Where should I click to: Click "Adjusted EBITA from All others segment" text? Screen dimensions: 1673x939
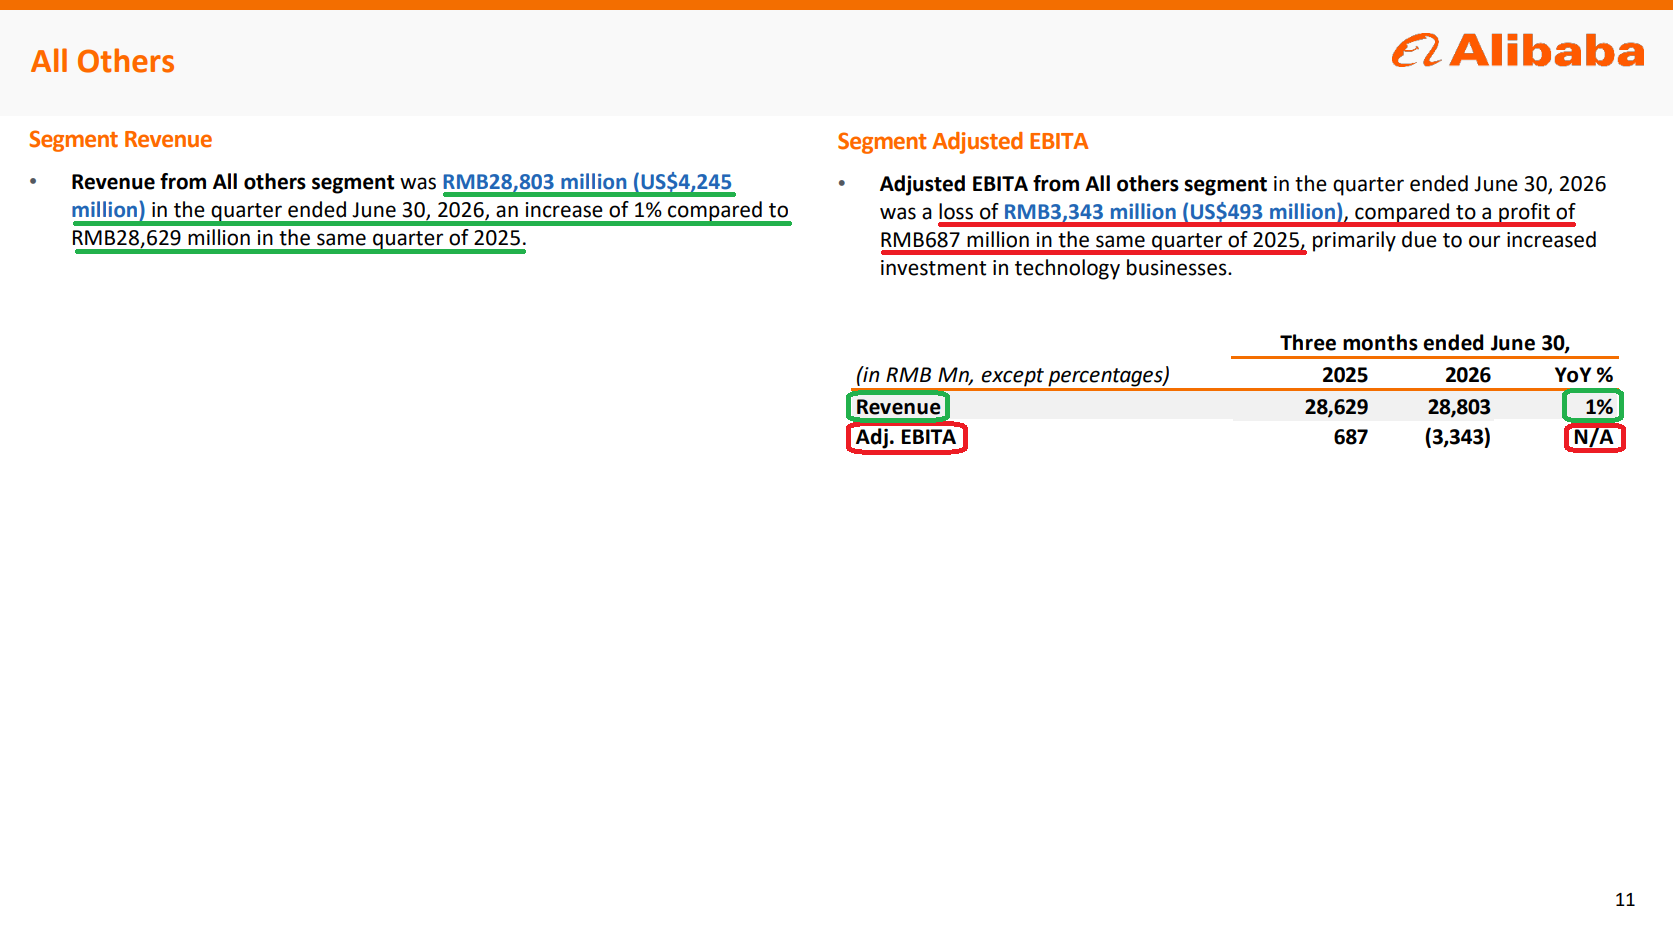click(x=1073, y=184)
